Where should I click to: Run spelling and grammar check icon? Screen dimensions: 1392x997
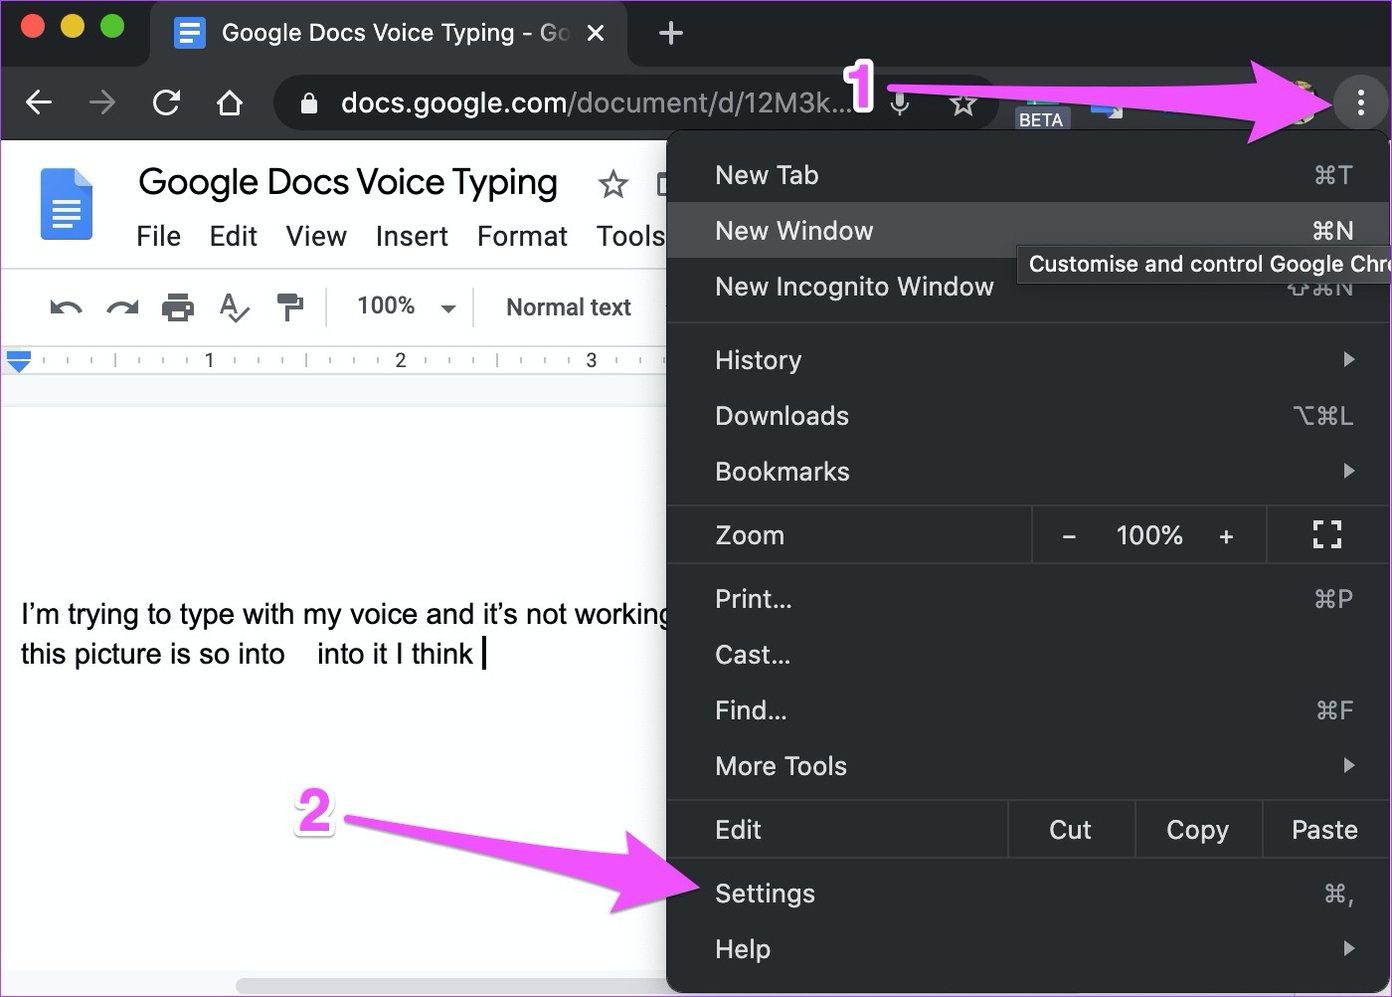pos(234,307)
